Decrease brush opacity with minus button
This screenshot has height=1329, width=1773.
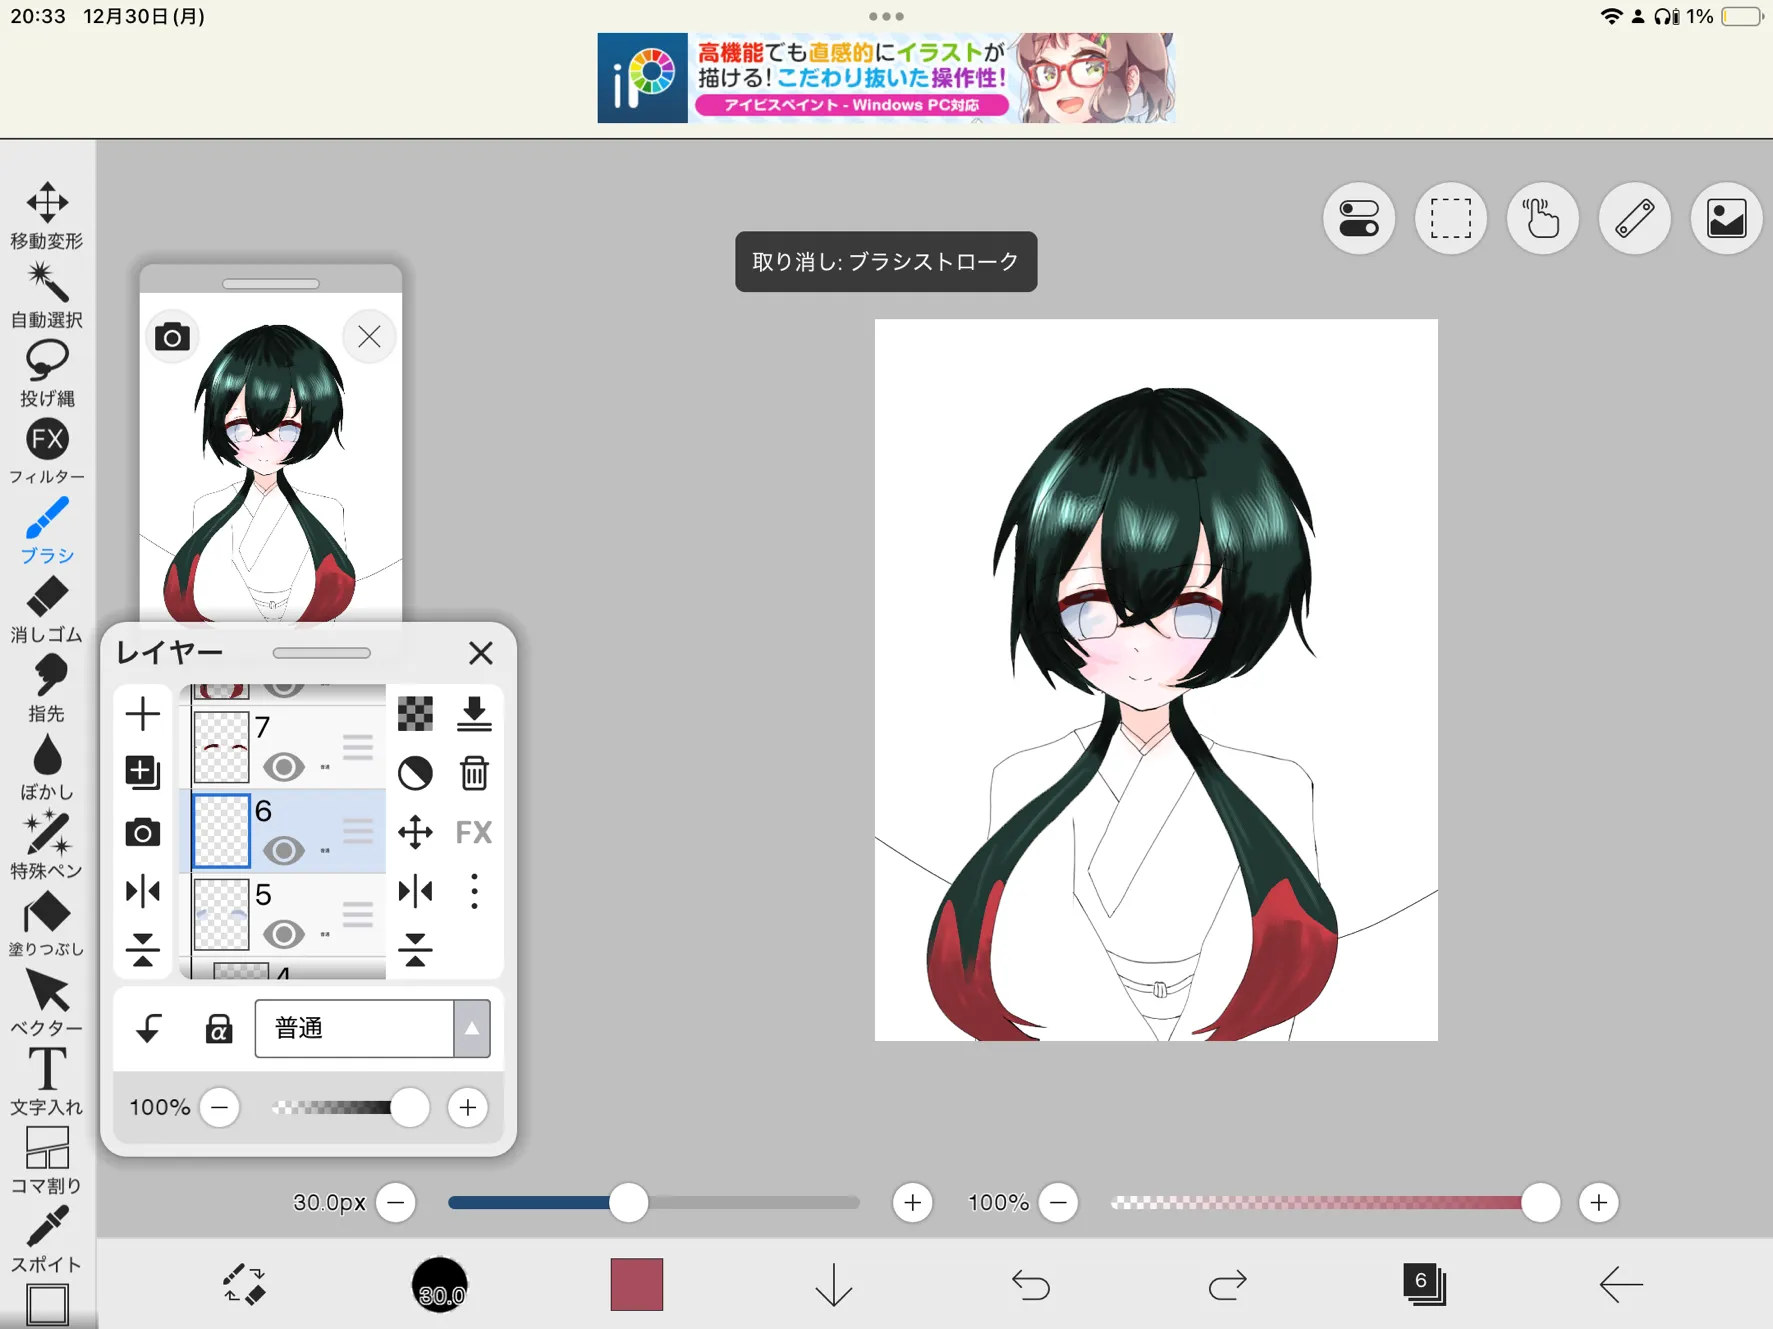coord(1059,1202)
